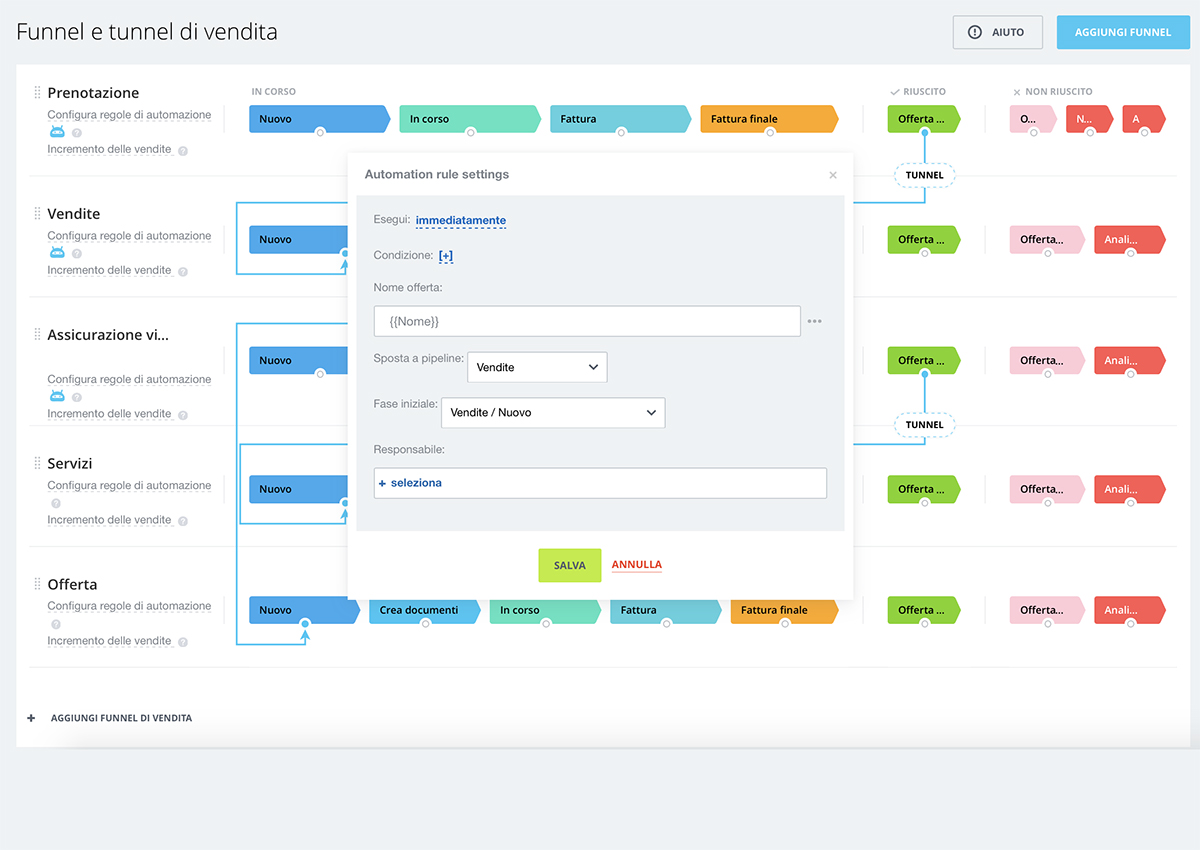Open Servizi 'Configura regole di automazione' link
The image size is (1200, 850).
pos(129,485)
